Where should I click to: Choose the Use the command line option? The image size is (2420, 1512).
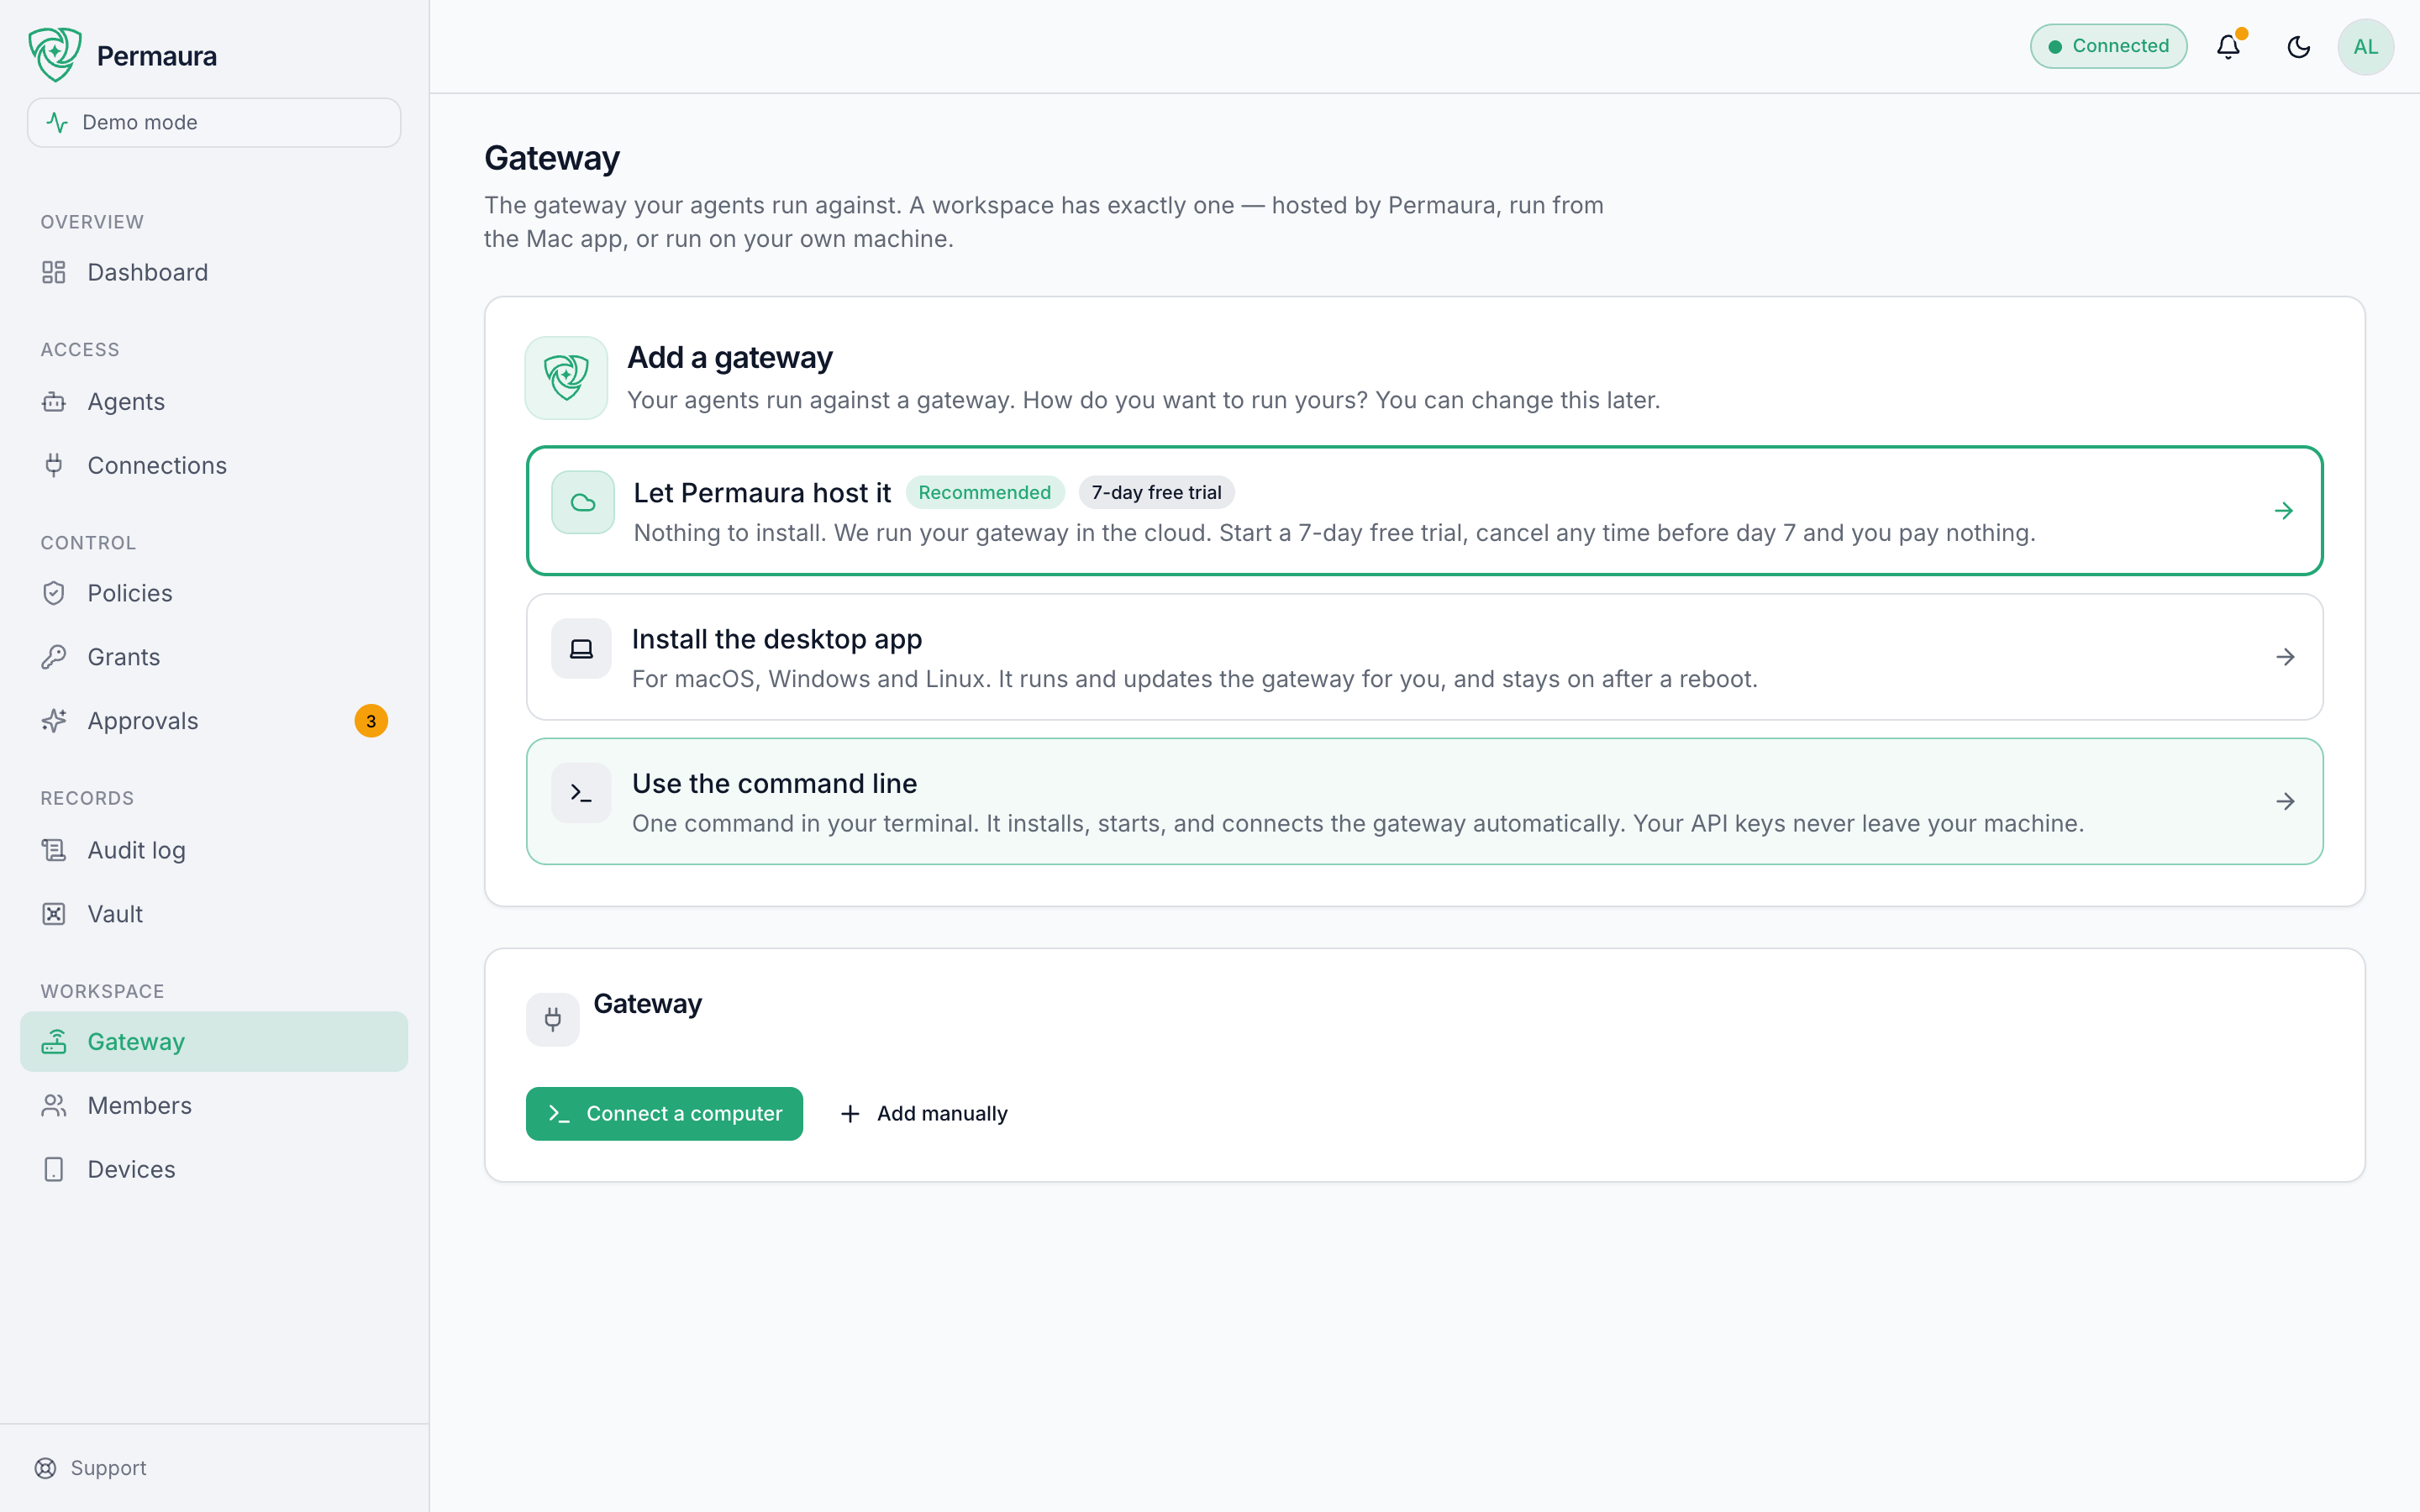(x=1424, y=801)
